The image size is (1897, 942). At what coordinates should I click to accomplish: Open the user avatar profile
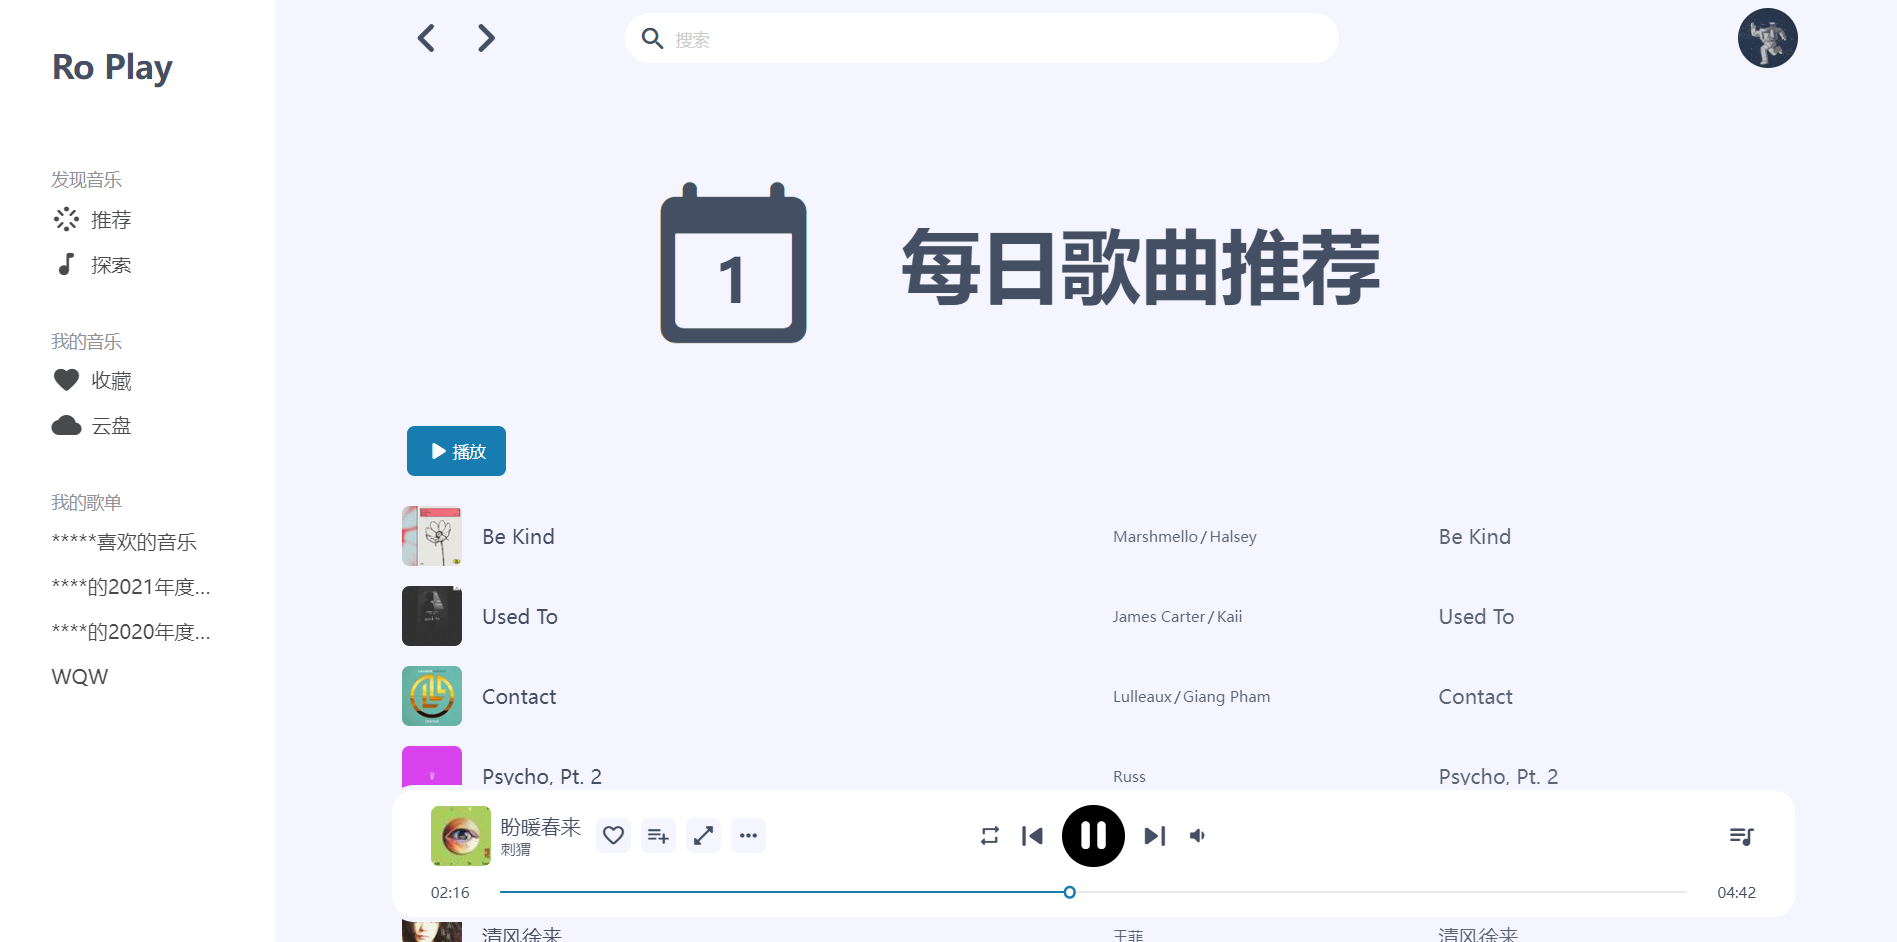pos(1767,38)
